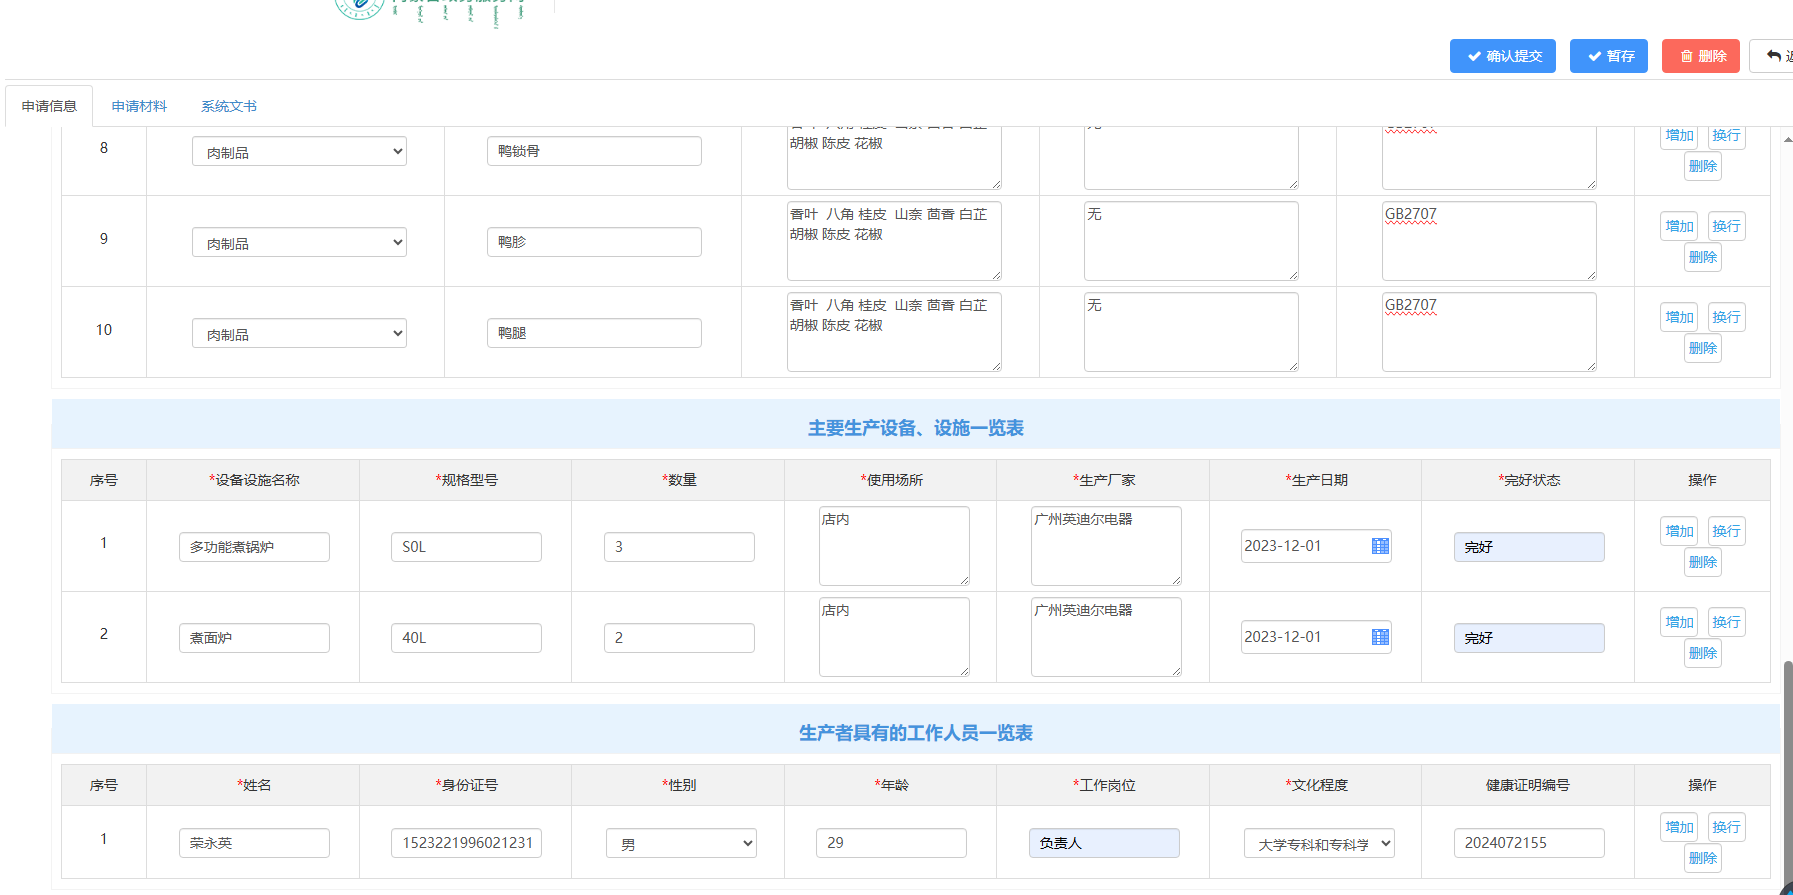Open the 性别 gender dropdown showing 男
The height and width of the screenshot is (895, 1793).
680,843
